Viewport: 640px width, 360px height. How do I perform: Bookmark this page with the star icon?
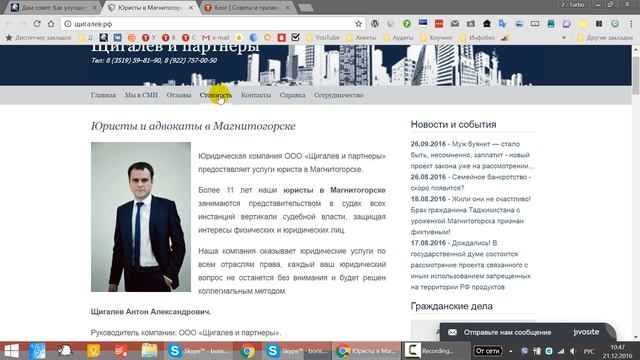(358, 24)
